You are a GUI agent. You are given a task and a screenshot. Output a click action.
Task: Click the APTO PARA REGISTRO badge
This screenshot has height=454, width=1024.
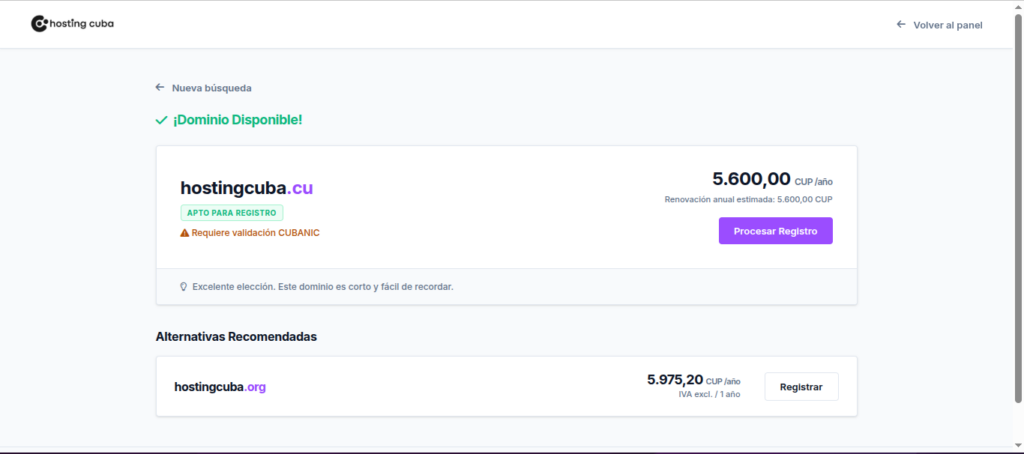[x=232, y=213]
